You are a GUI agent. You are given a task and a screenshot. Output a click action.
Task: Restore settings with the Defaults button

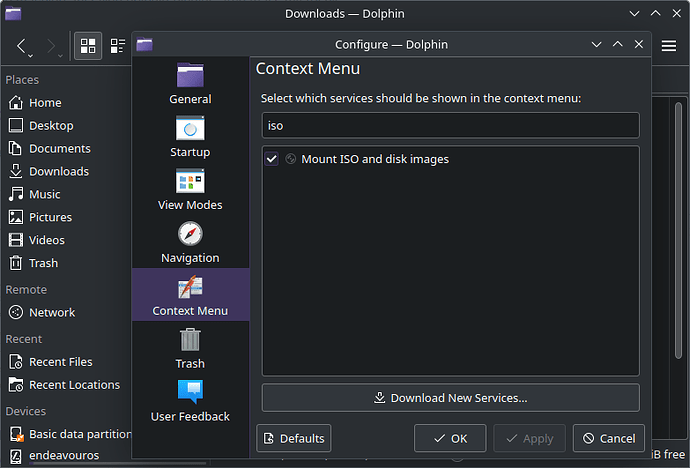pos(294,439)
